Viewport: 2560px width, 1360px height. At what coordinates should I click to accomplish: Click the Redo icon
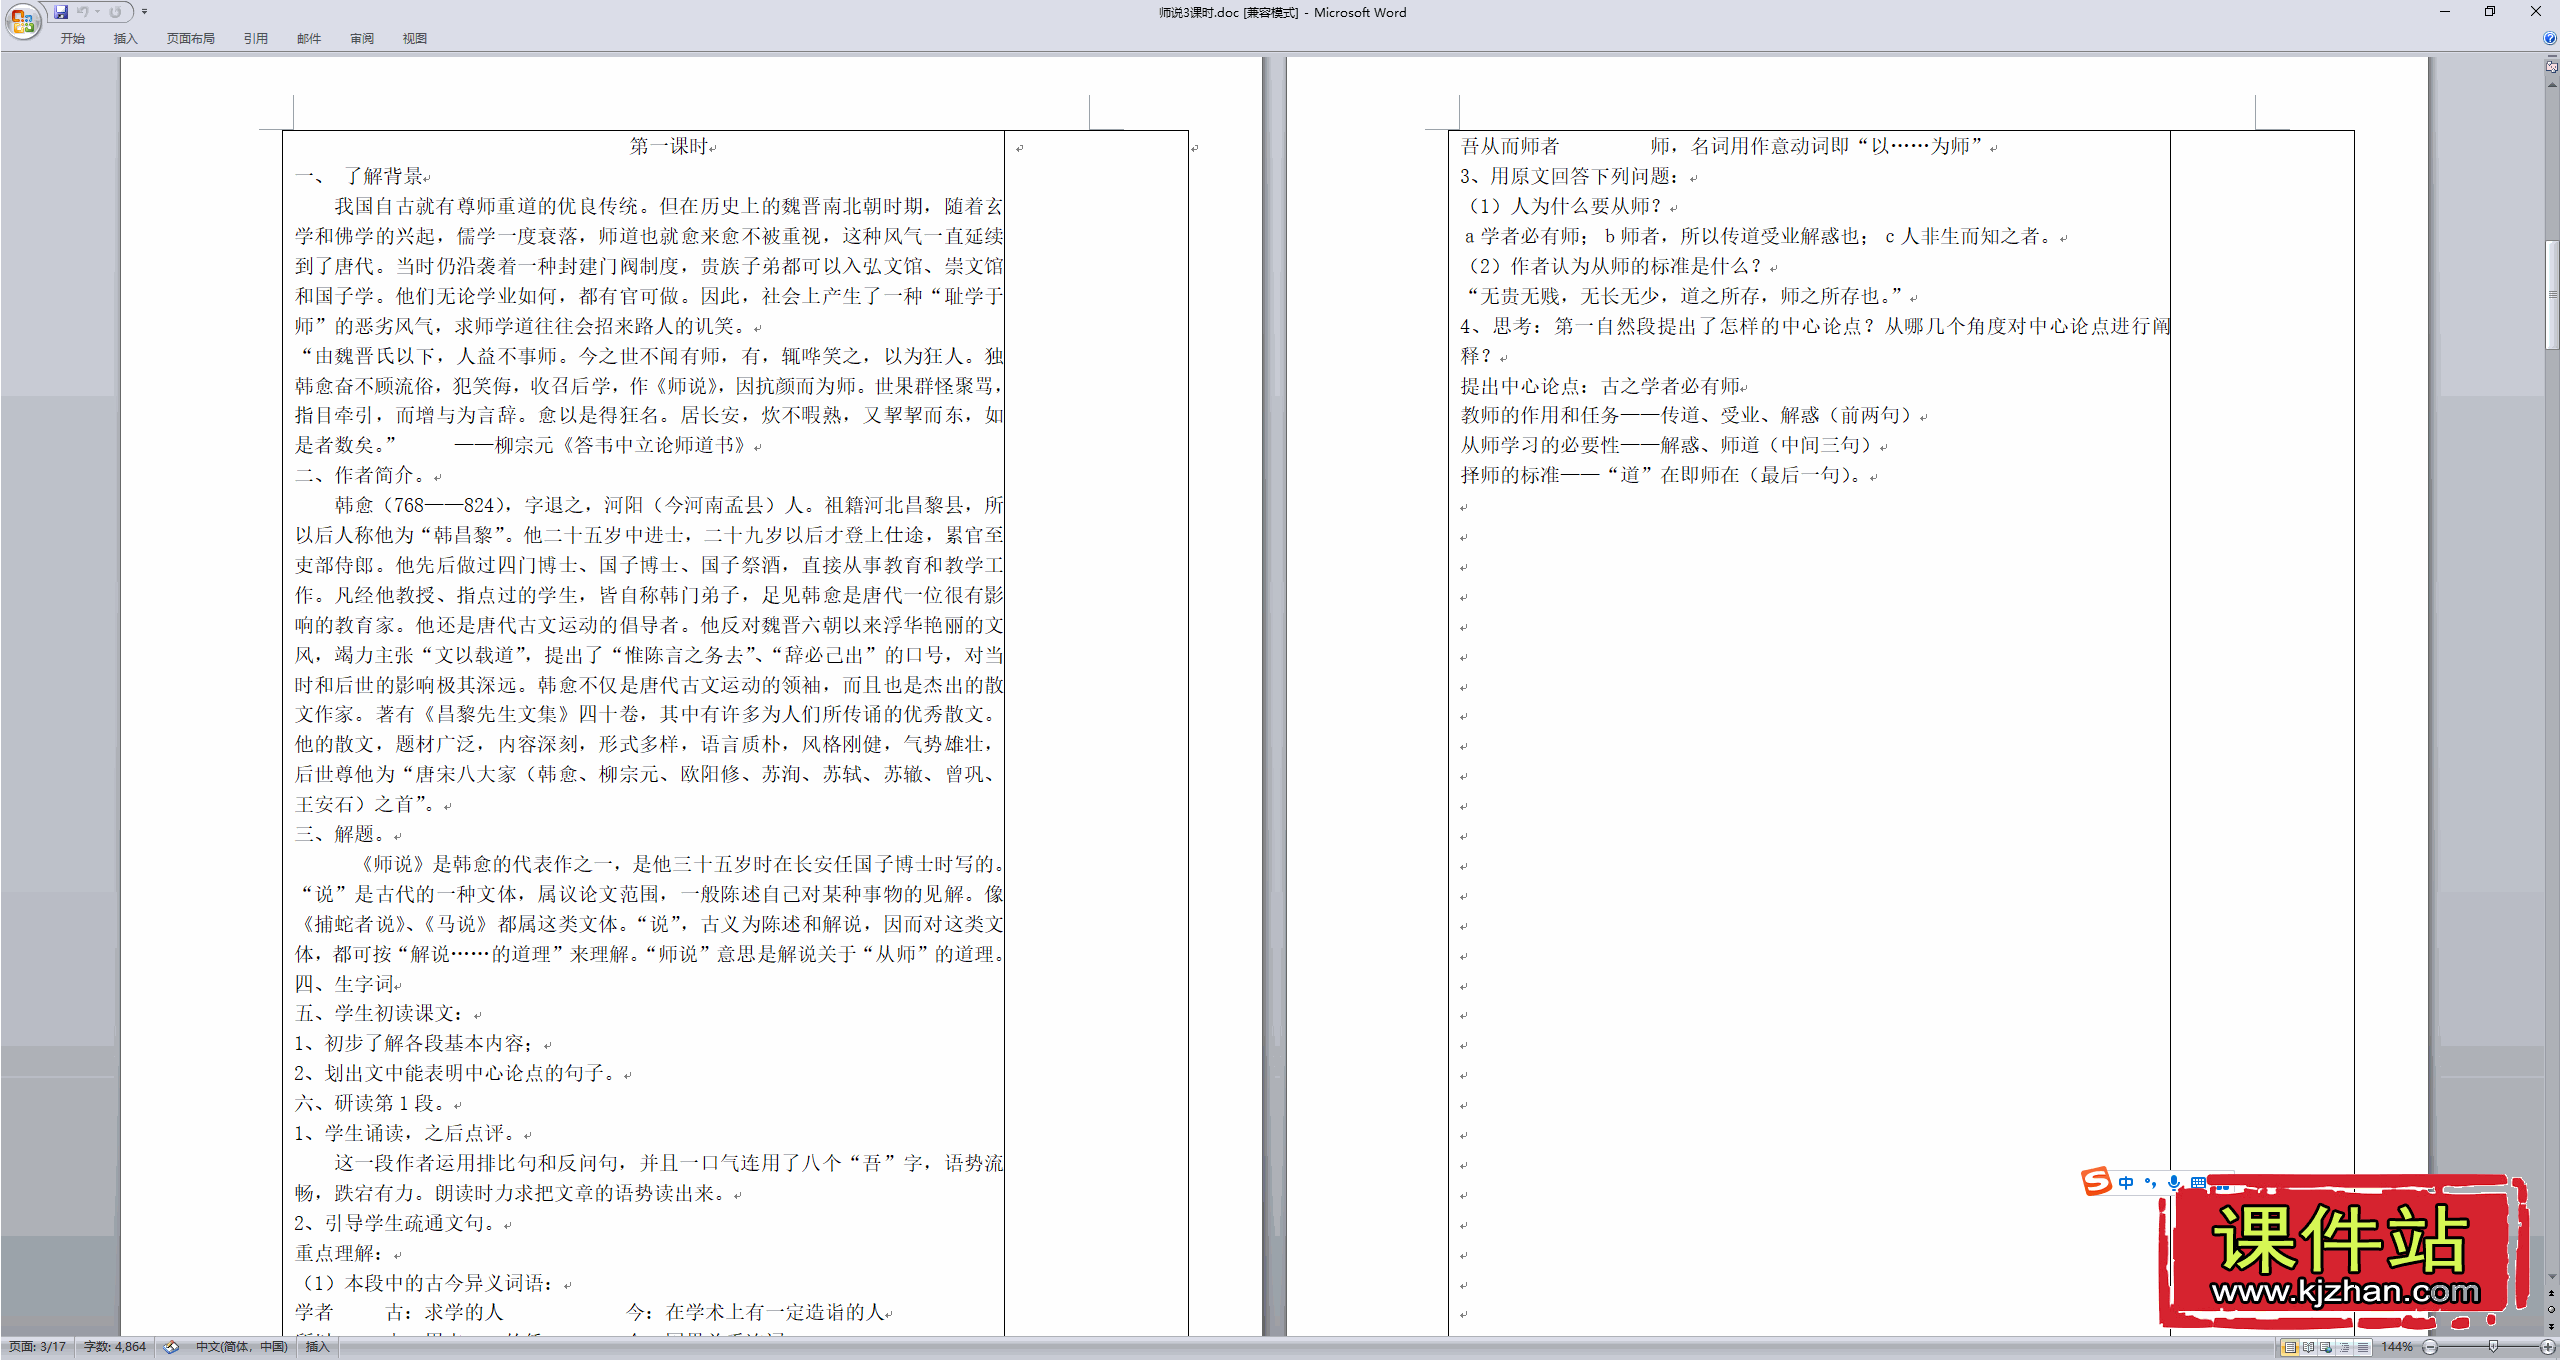coord(115,12)
